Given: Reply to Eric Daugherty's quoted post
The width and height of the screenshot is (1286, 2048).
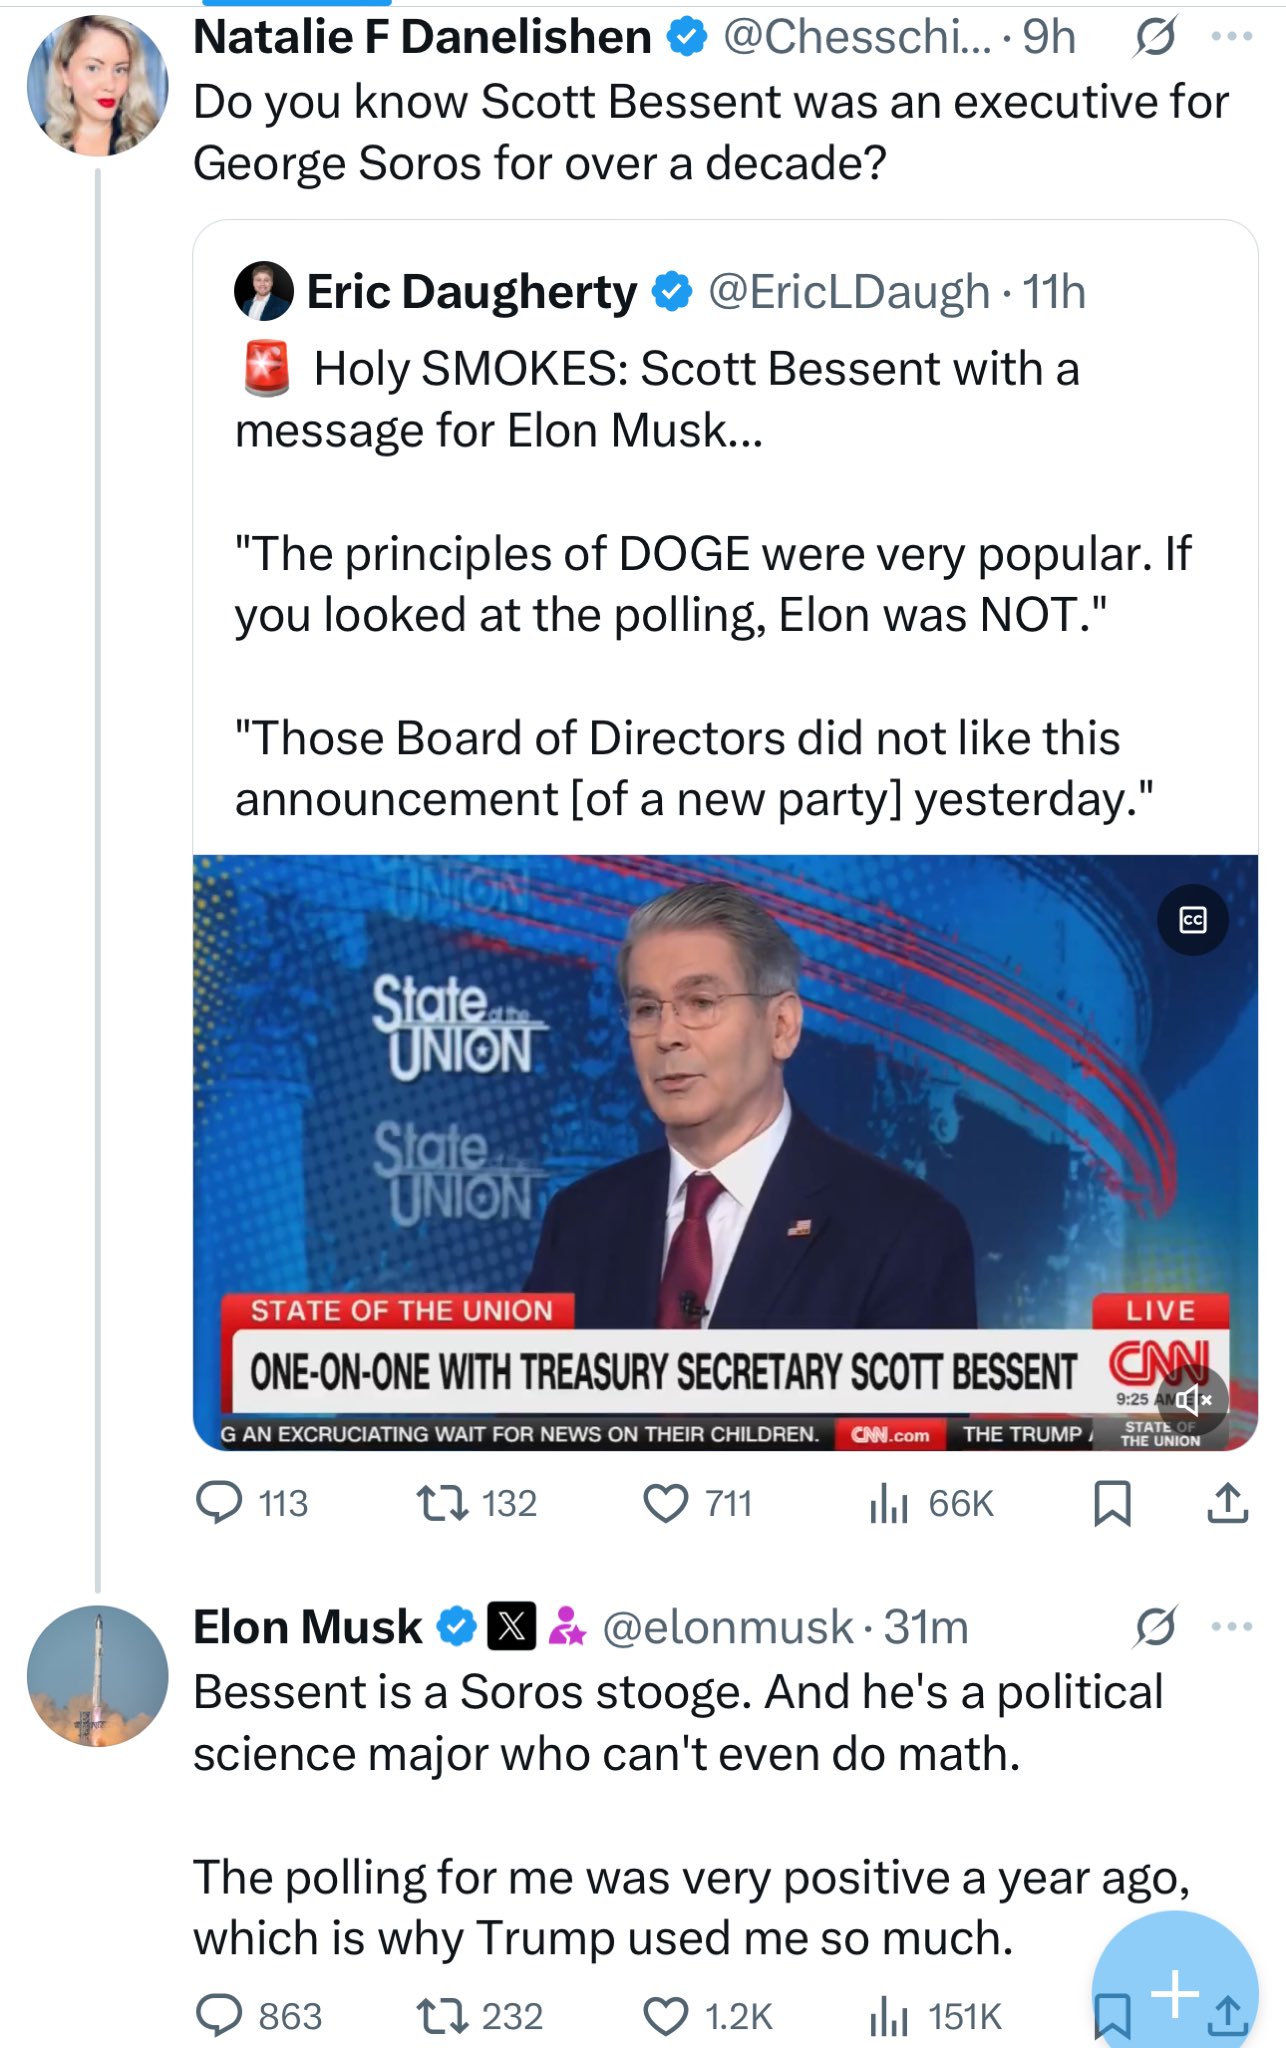Looking at the screenshot, I should (x=219, y=1503).
